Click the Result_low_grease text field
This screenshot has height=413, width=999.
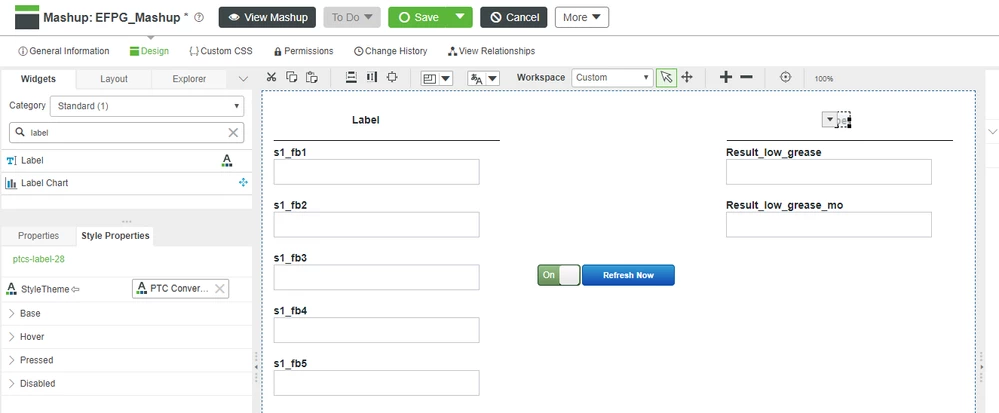(829, 172)
